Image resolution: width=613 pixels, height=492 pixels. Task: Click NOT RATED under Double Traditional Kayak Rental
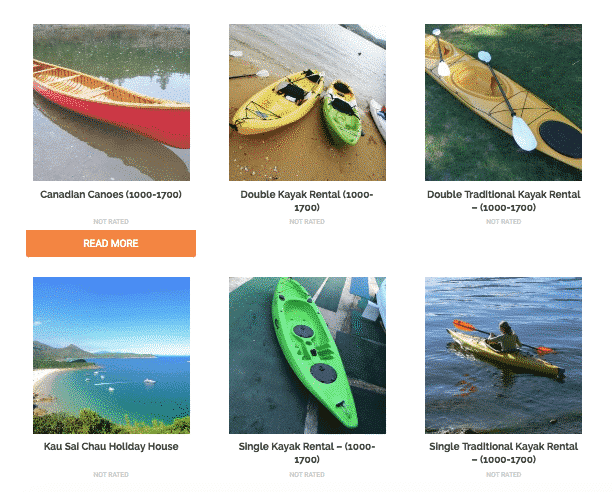coord(504,222)
